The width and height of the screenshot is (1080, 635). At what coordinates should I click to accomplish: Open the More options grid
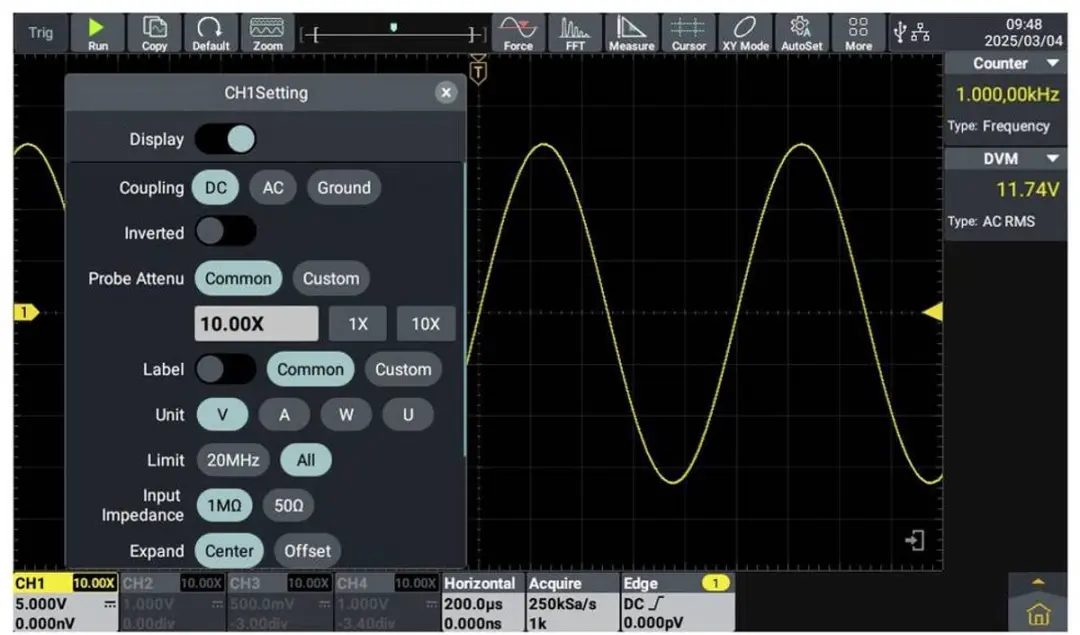[x=858, y=33]
